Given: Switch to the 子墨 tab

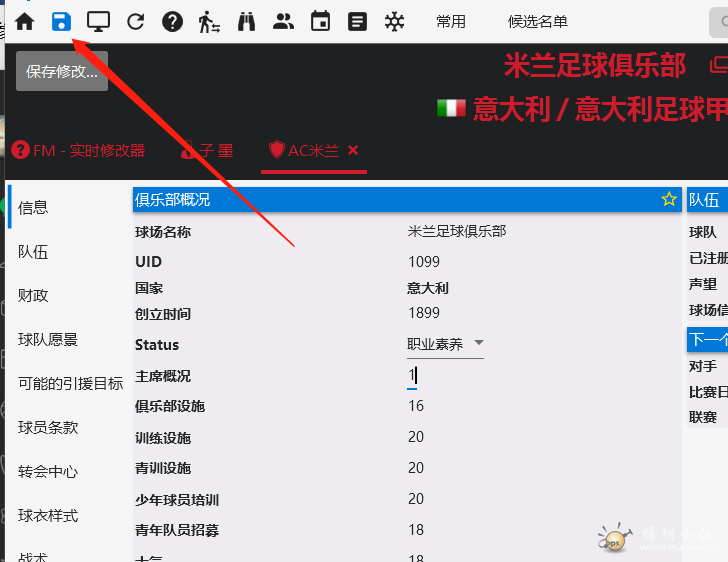Looking at the screenshot, I should [x=207, y=150].
